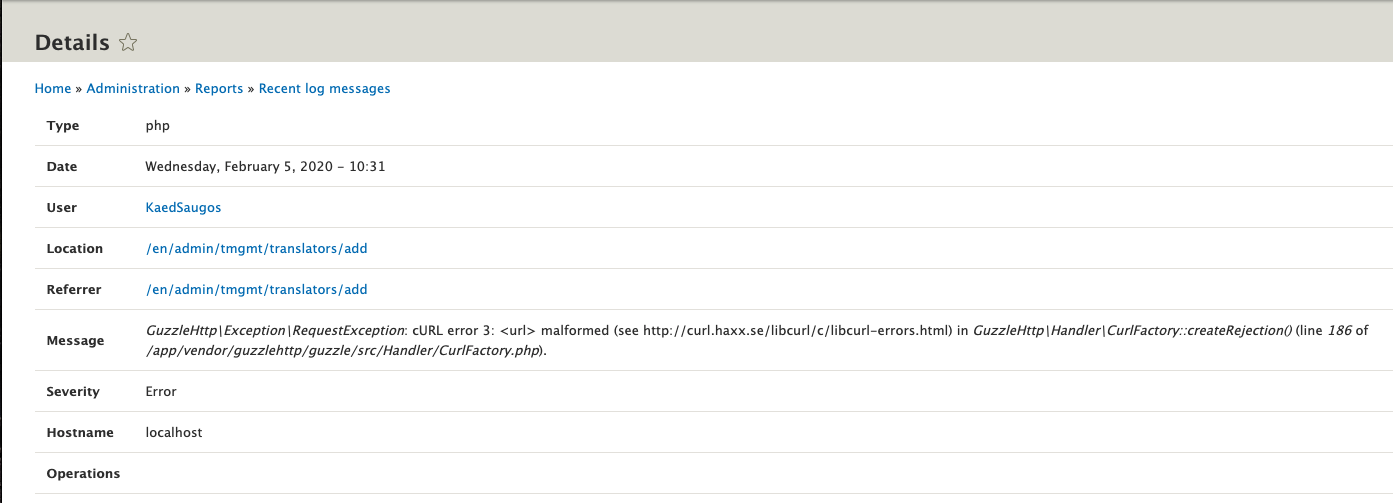Screen dimensions: 1393x503
Task: Open the KaedSaugos user profile link
Action: tap(181, 208)
